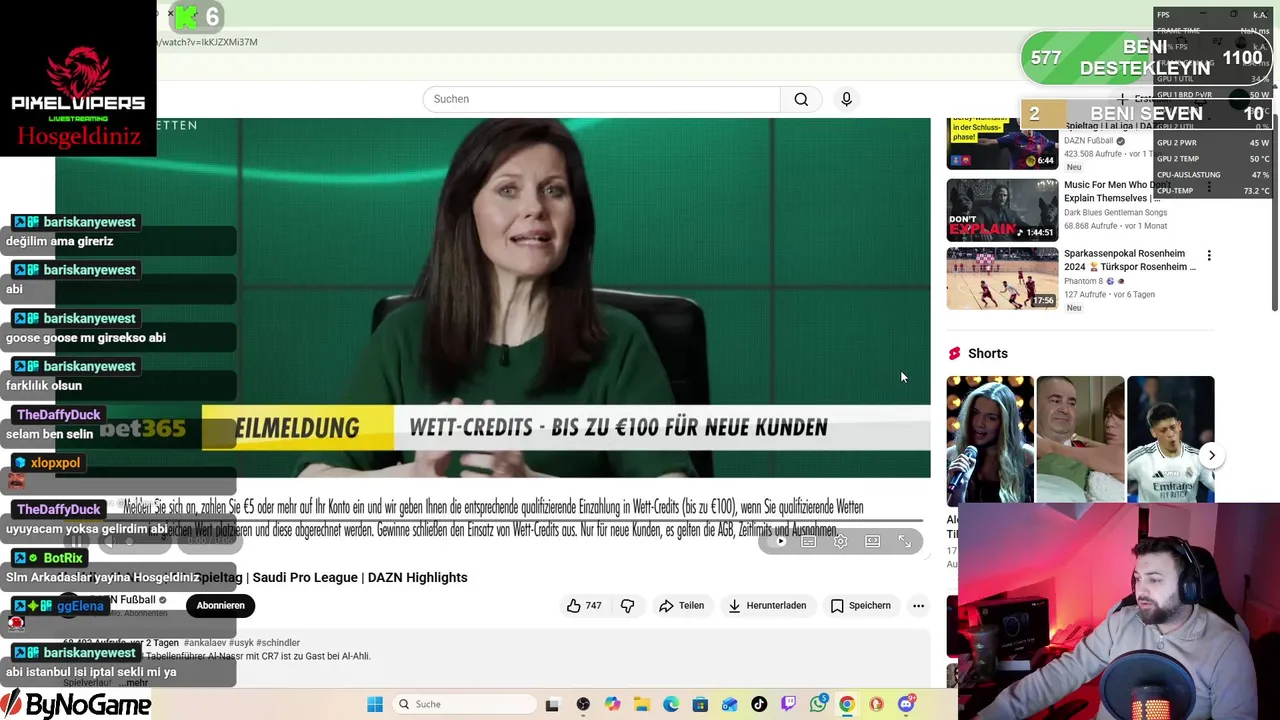Open the Short with the Real Madrid player
1280x720 pixels.
tap(1170, 440)
